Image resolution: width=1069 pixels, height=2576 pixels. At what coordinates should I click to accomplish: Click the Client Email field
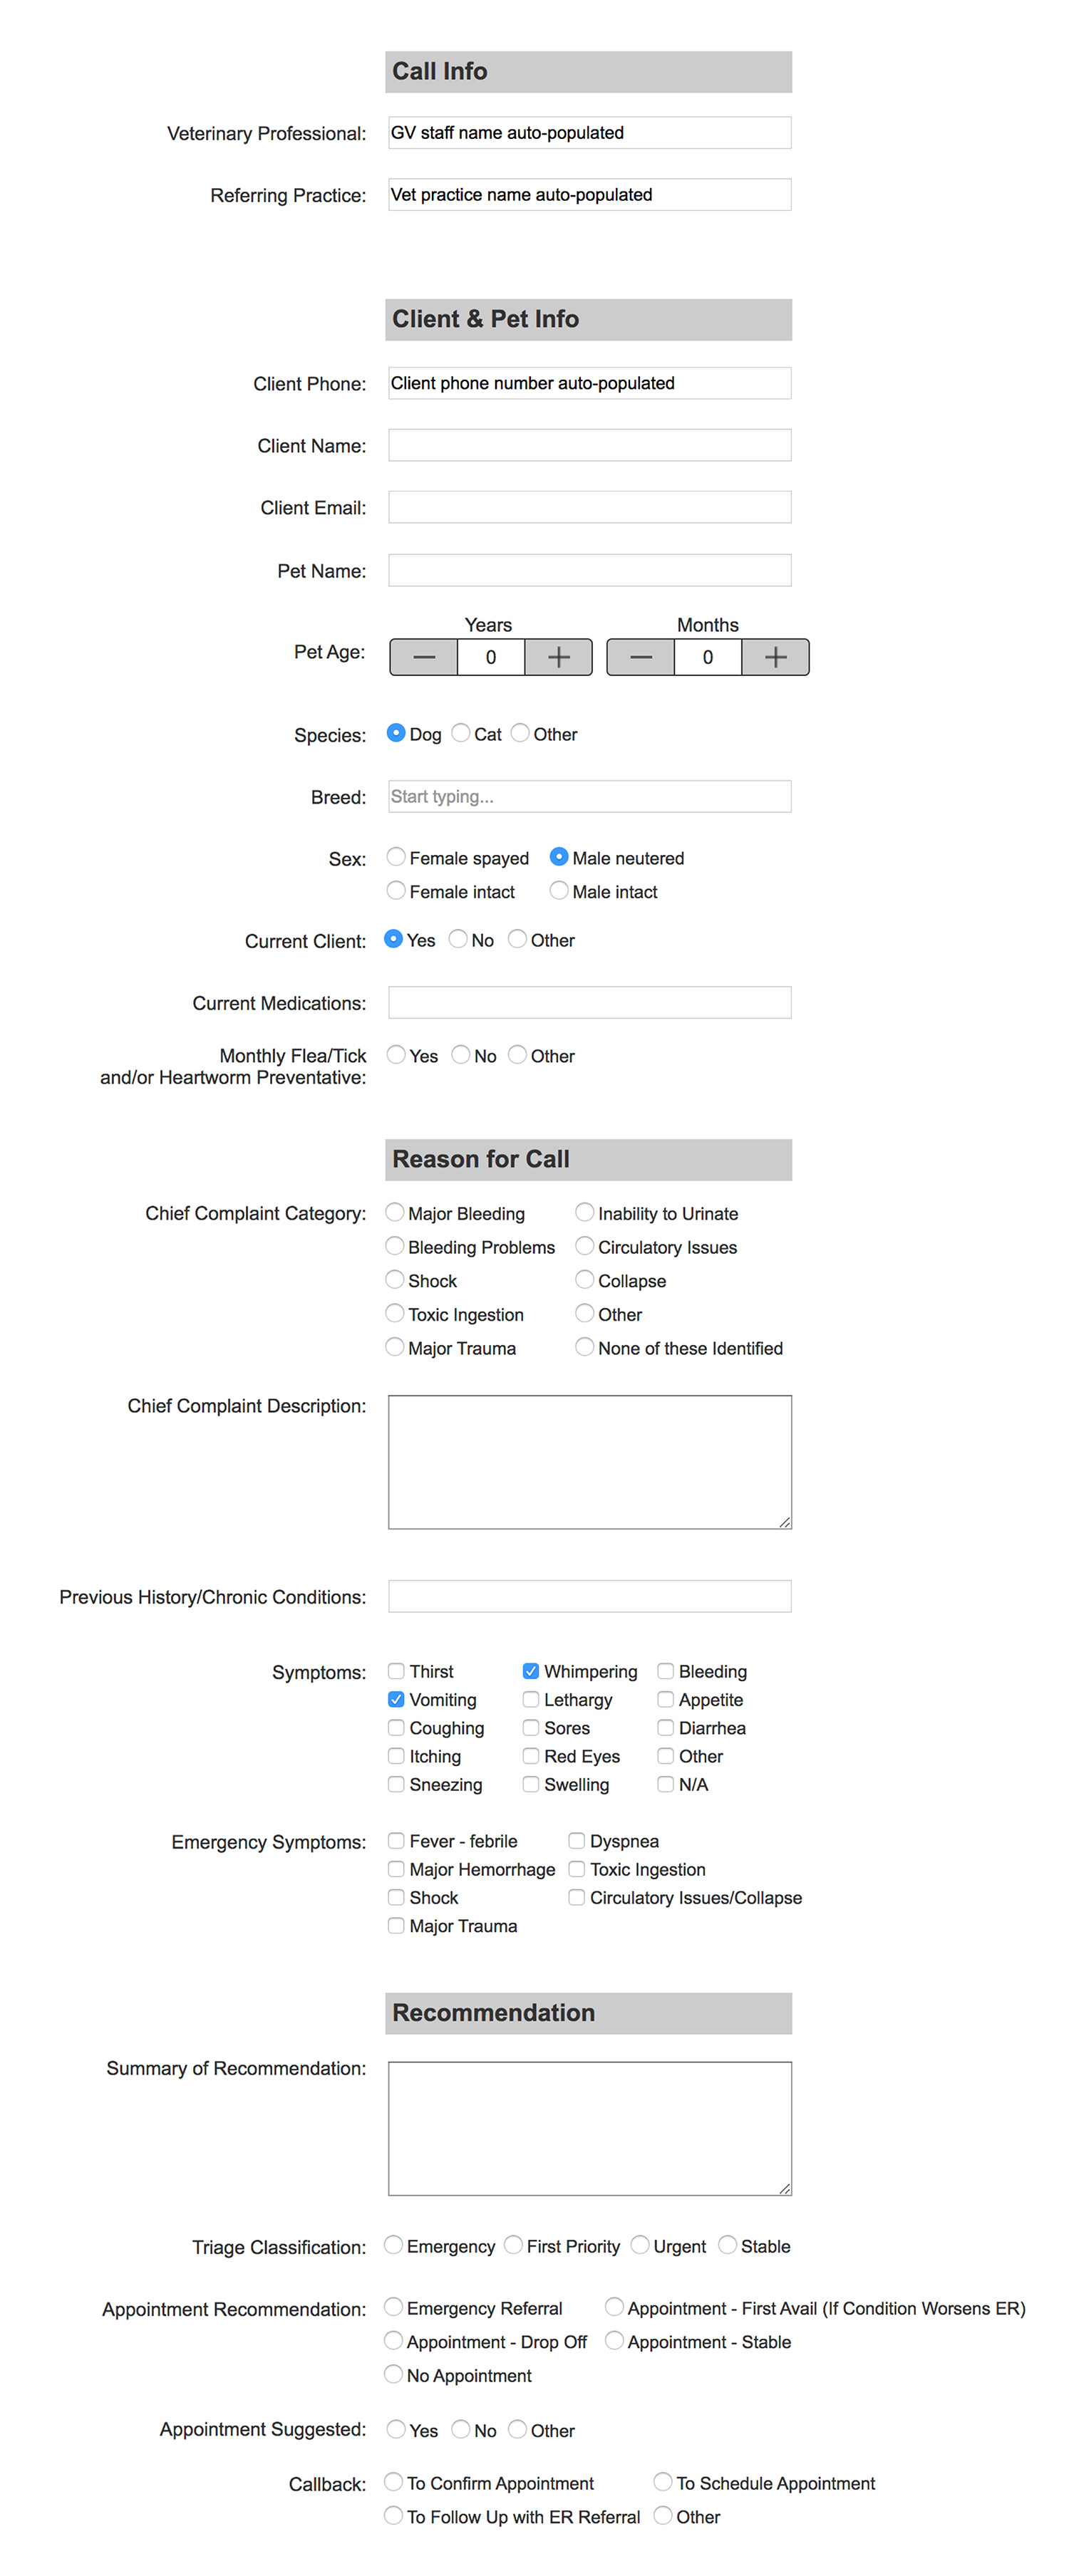(x=590, y=507)
